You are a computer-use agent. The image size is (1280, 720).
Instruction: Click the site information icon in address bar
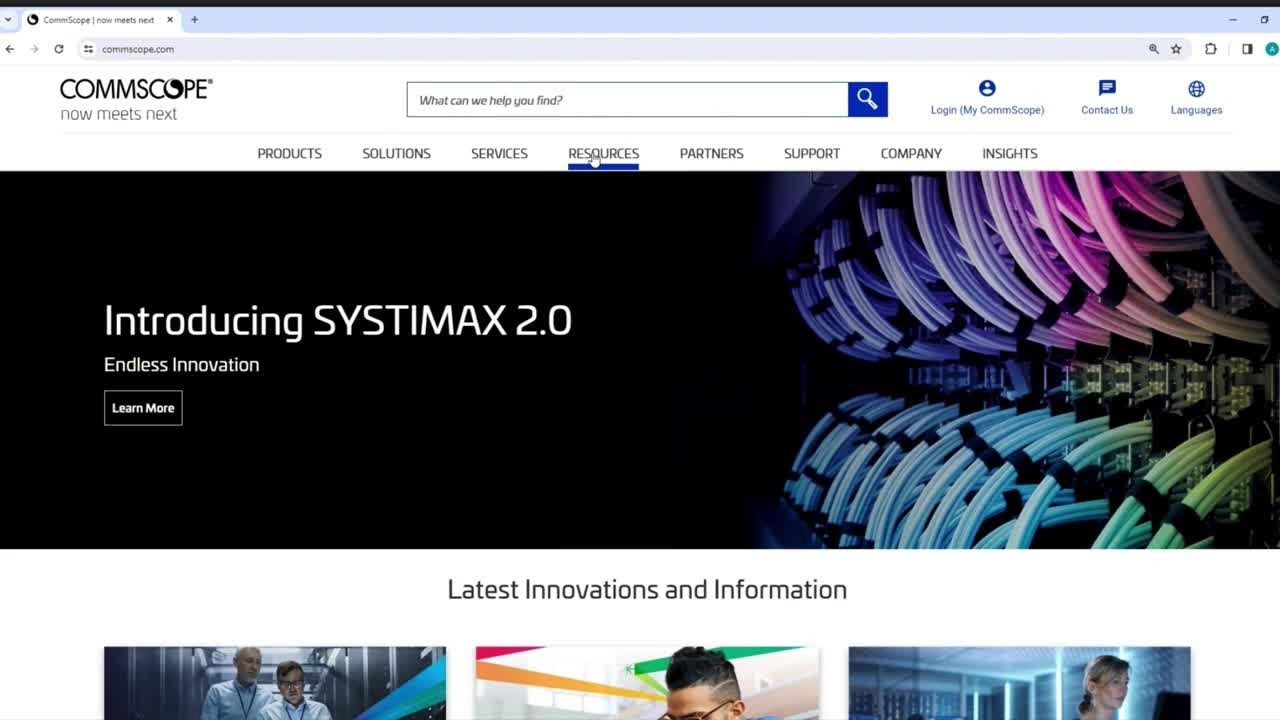coord(88,49)
